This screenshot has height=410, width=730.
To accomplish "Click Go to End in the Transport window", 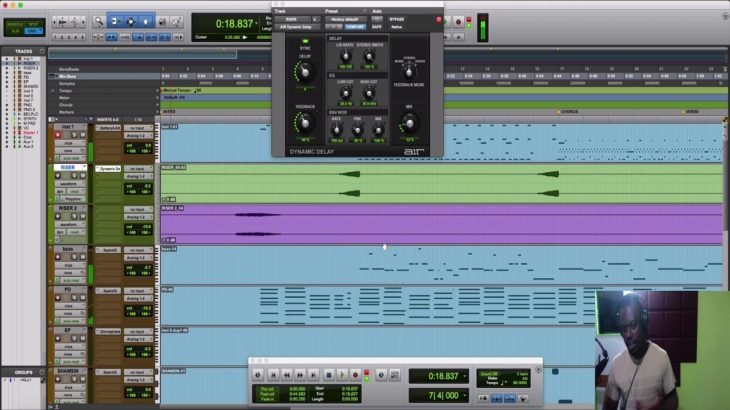I will coord(314,375).
